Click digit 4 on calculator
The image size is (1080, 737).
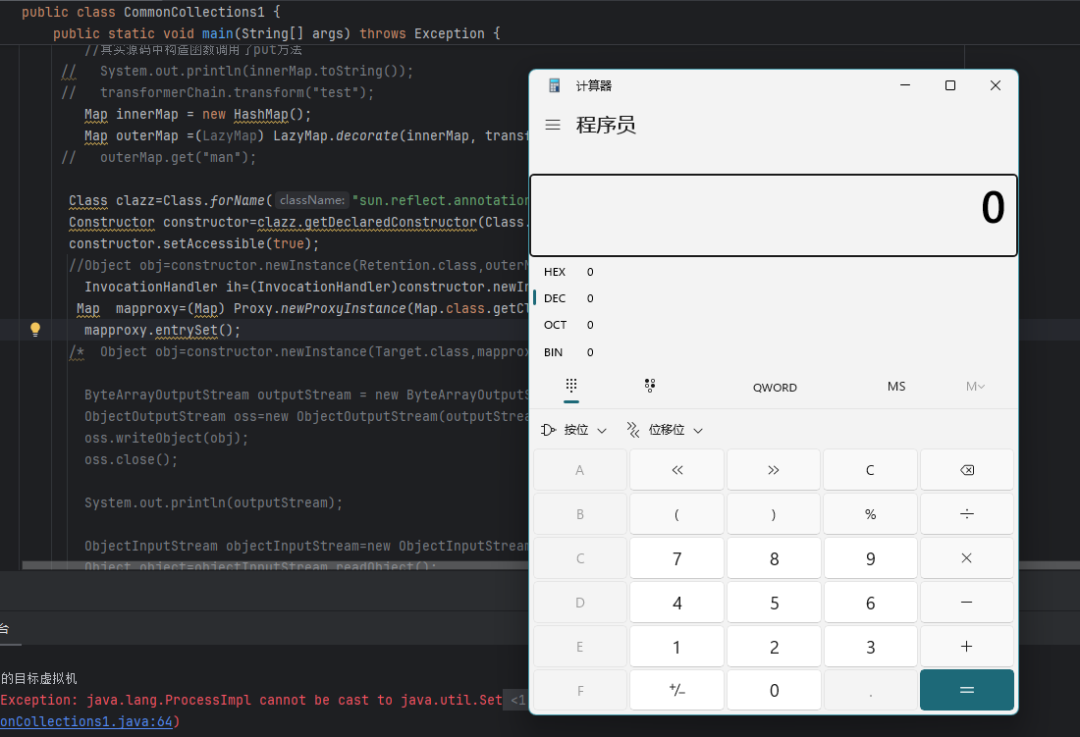pos(677,602)
